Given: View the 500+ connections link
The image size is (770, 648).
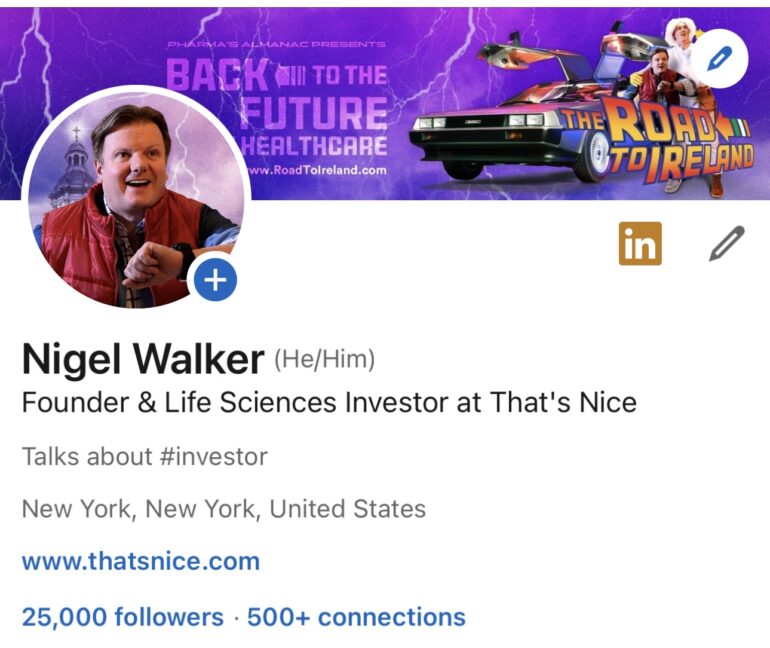Looking at the screenshot, I should (356, 617).
